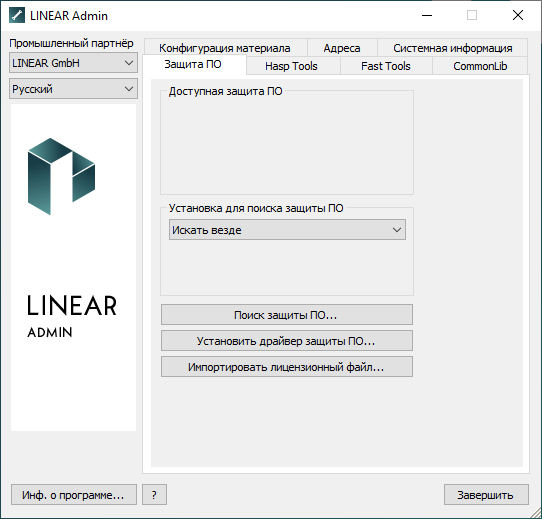Click the Промышленный партнёр label
The width and height of the screenshot is (542, 519).
(x=71, y=43)
